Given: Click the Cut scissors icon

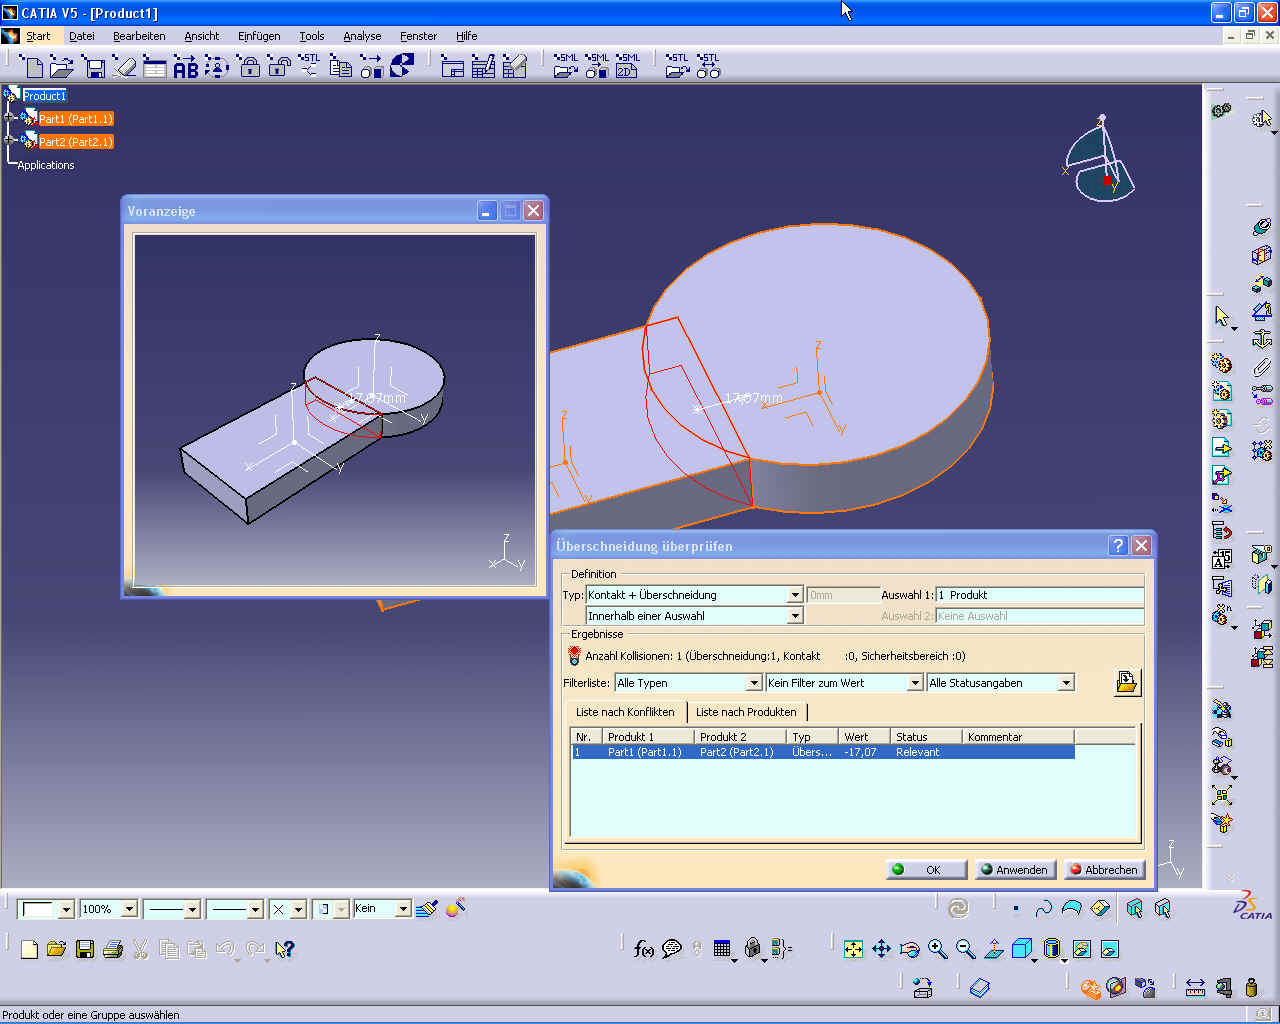Looking at the screenshot, I should pos(141,949).
